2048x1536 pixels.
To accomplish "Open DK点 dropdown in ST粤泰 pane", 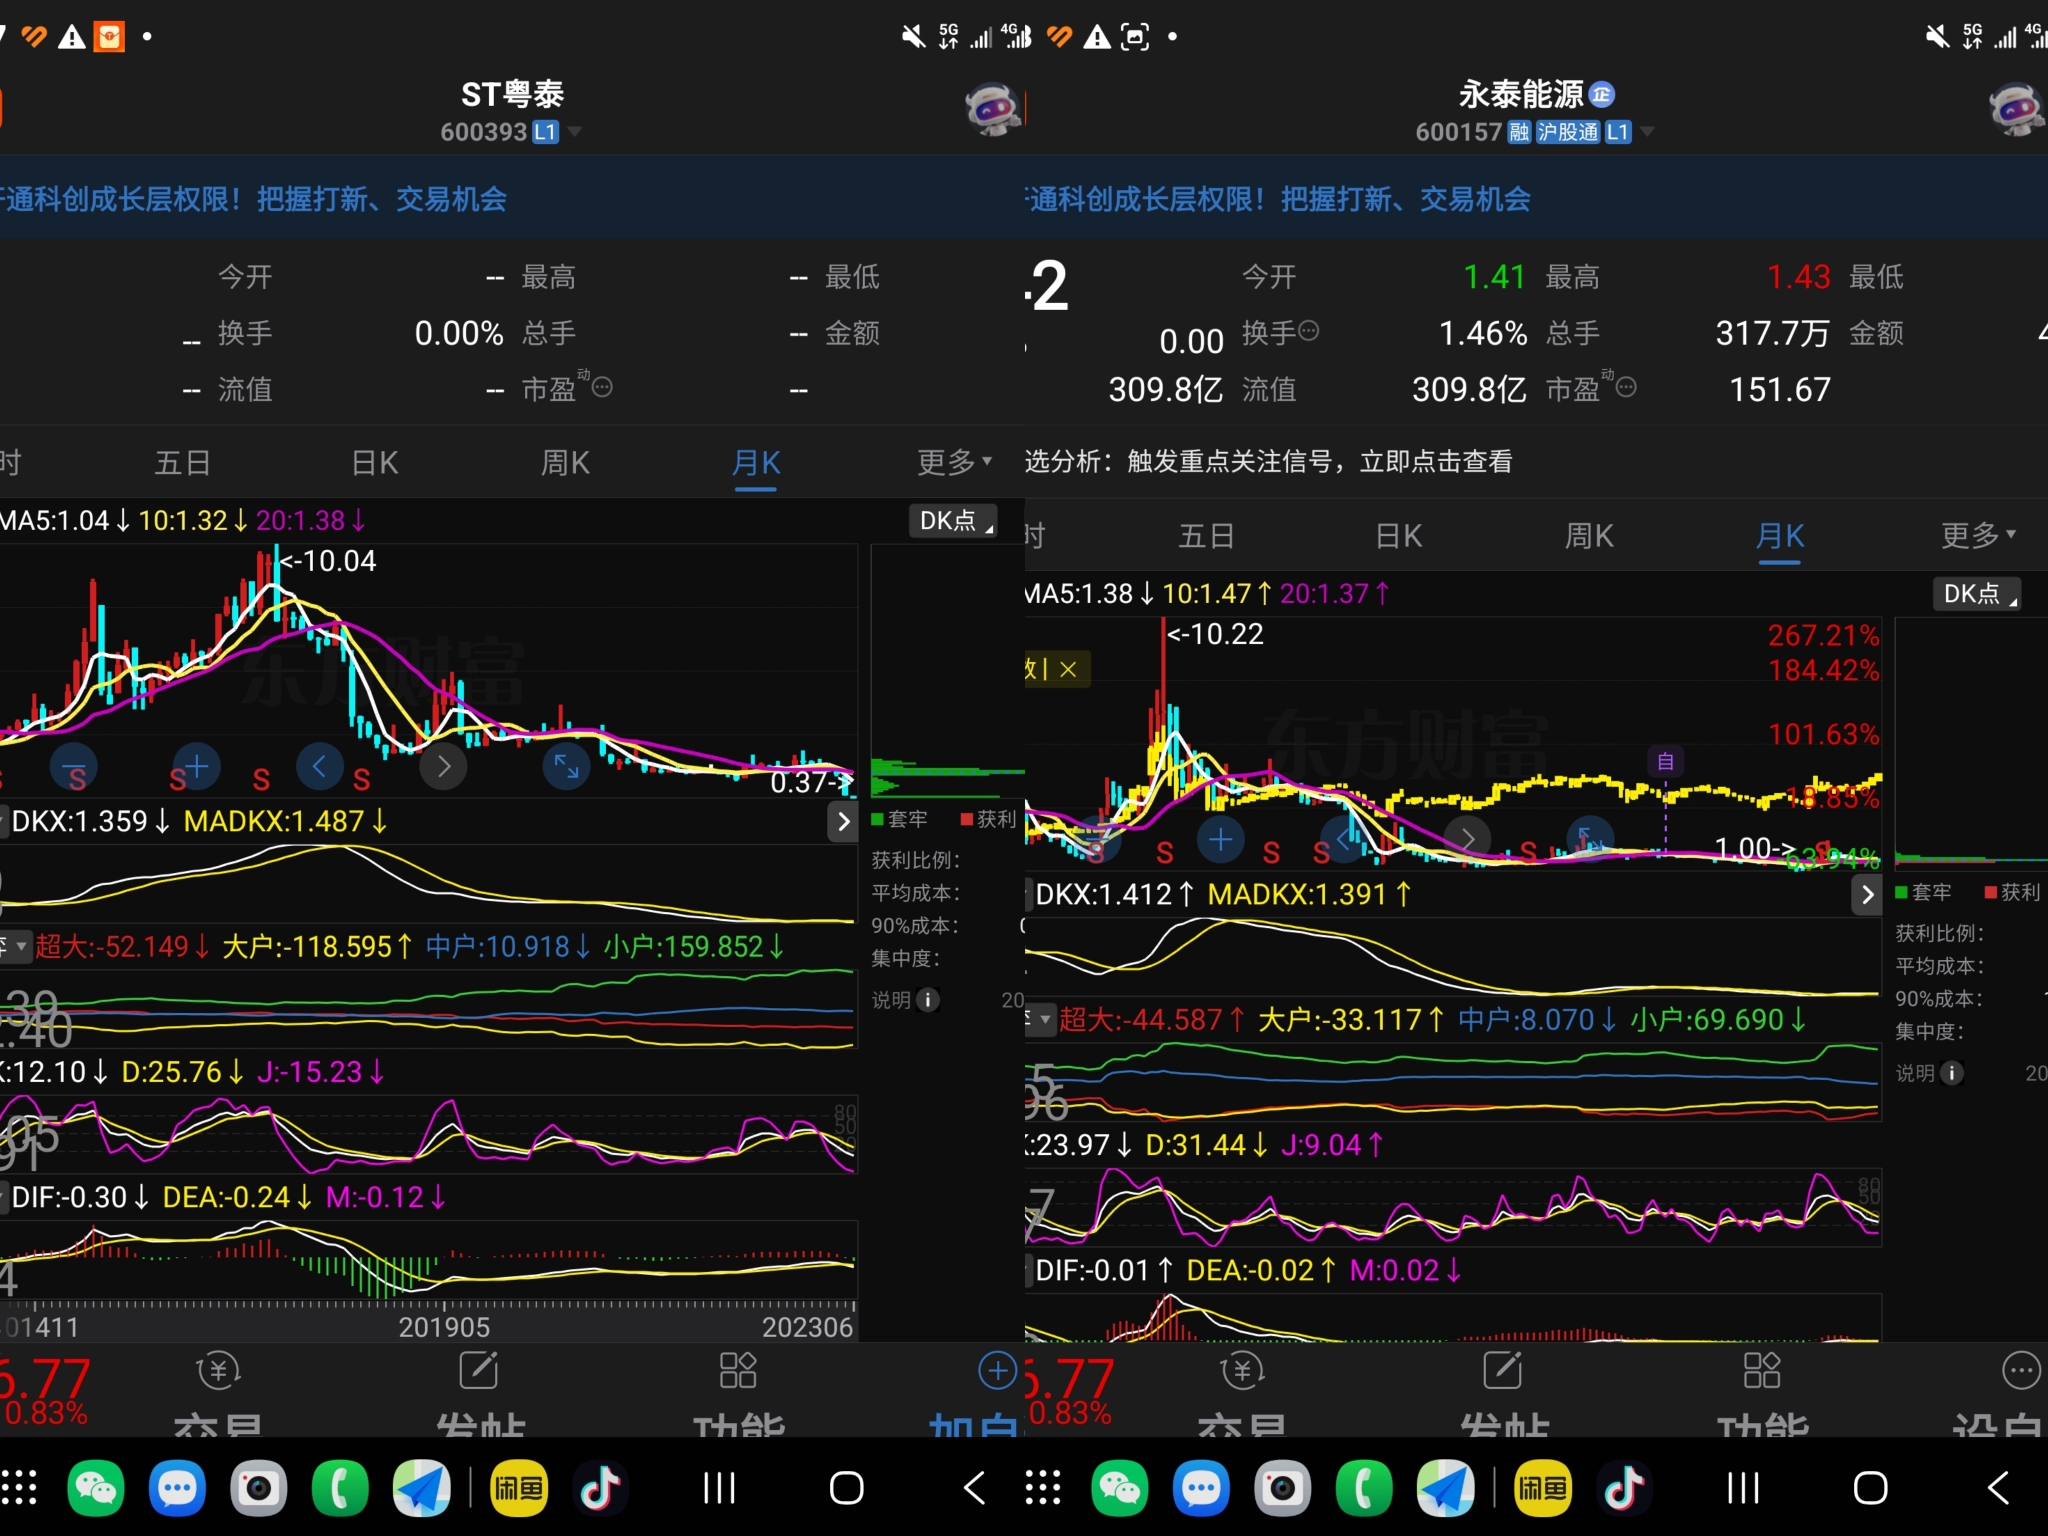I will [x=953, y=520].
